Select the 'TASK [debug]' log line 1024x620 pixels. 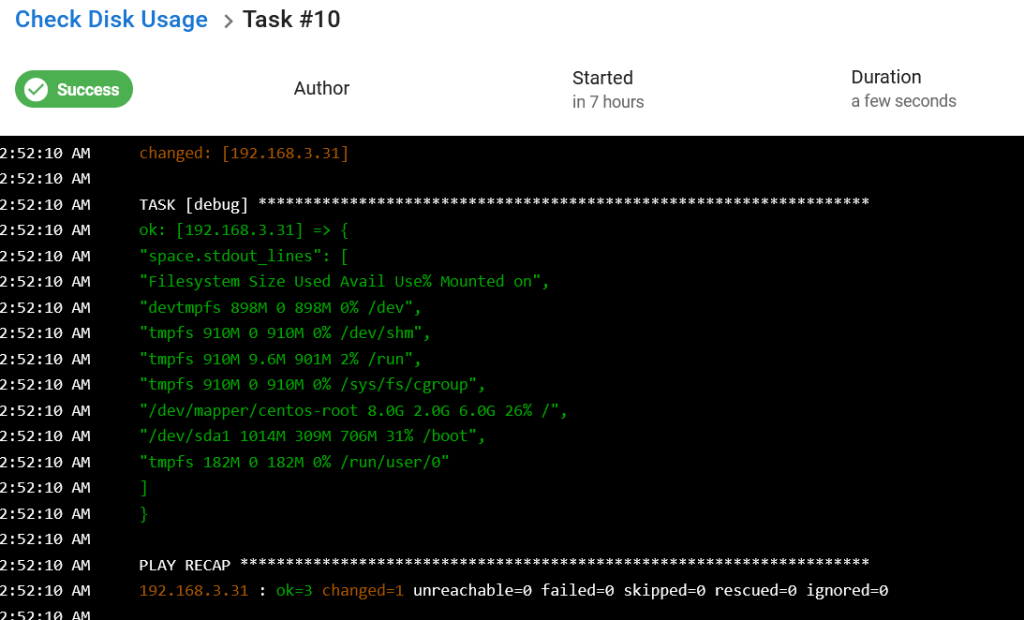pyautogui.click(x=504, y=204)
